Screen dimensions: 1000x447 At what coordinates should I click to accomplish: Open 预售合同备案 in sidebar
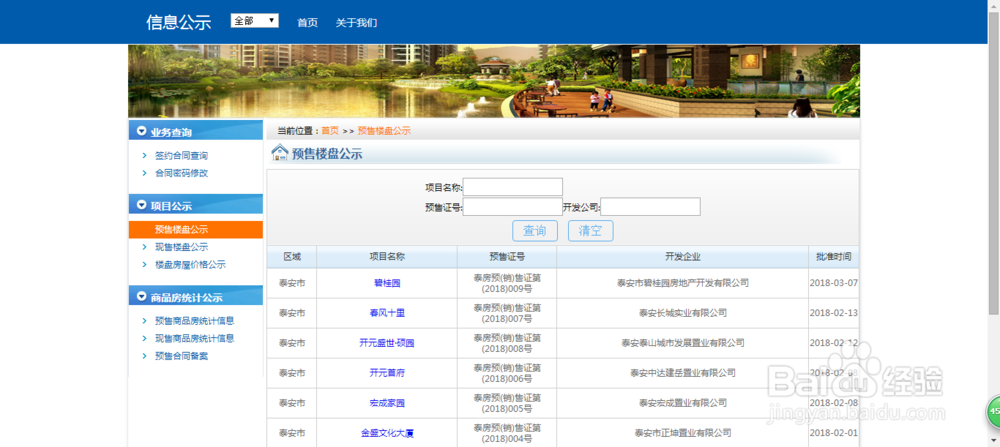(182, 356)
